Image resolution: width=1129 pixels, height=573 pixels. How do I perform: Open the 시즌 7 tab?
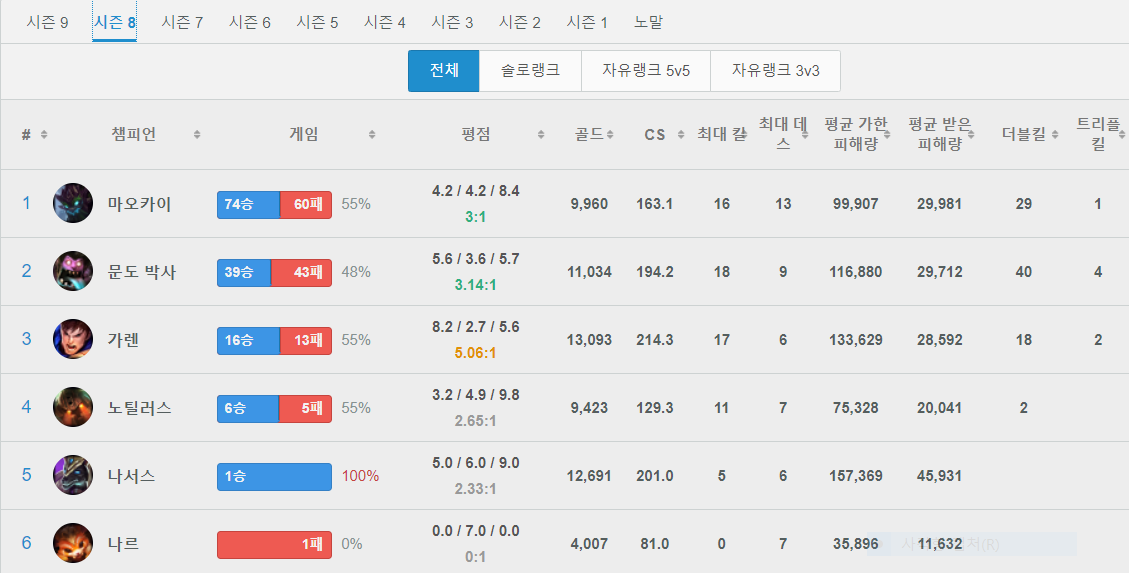(182, 22)
